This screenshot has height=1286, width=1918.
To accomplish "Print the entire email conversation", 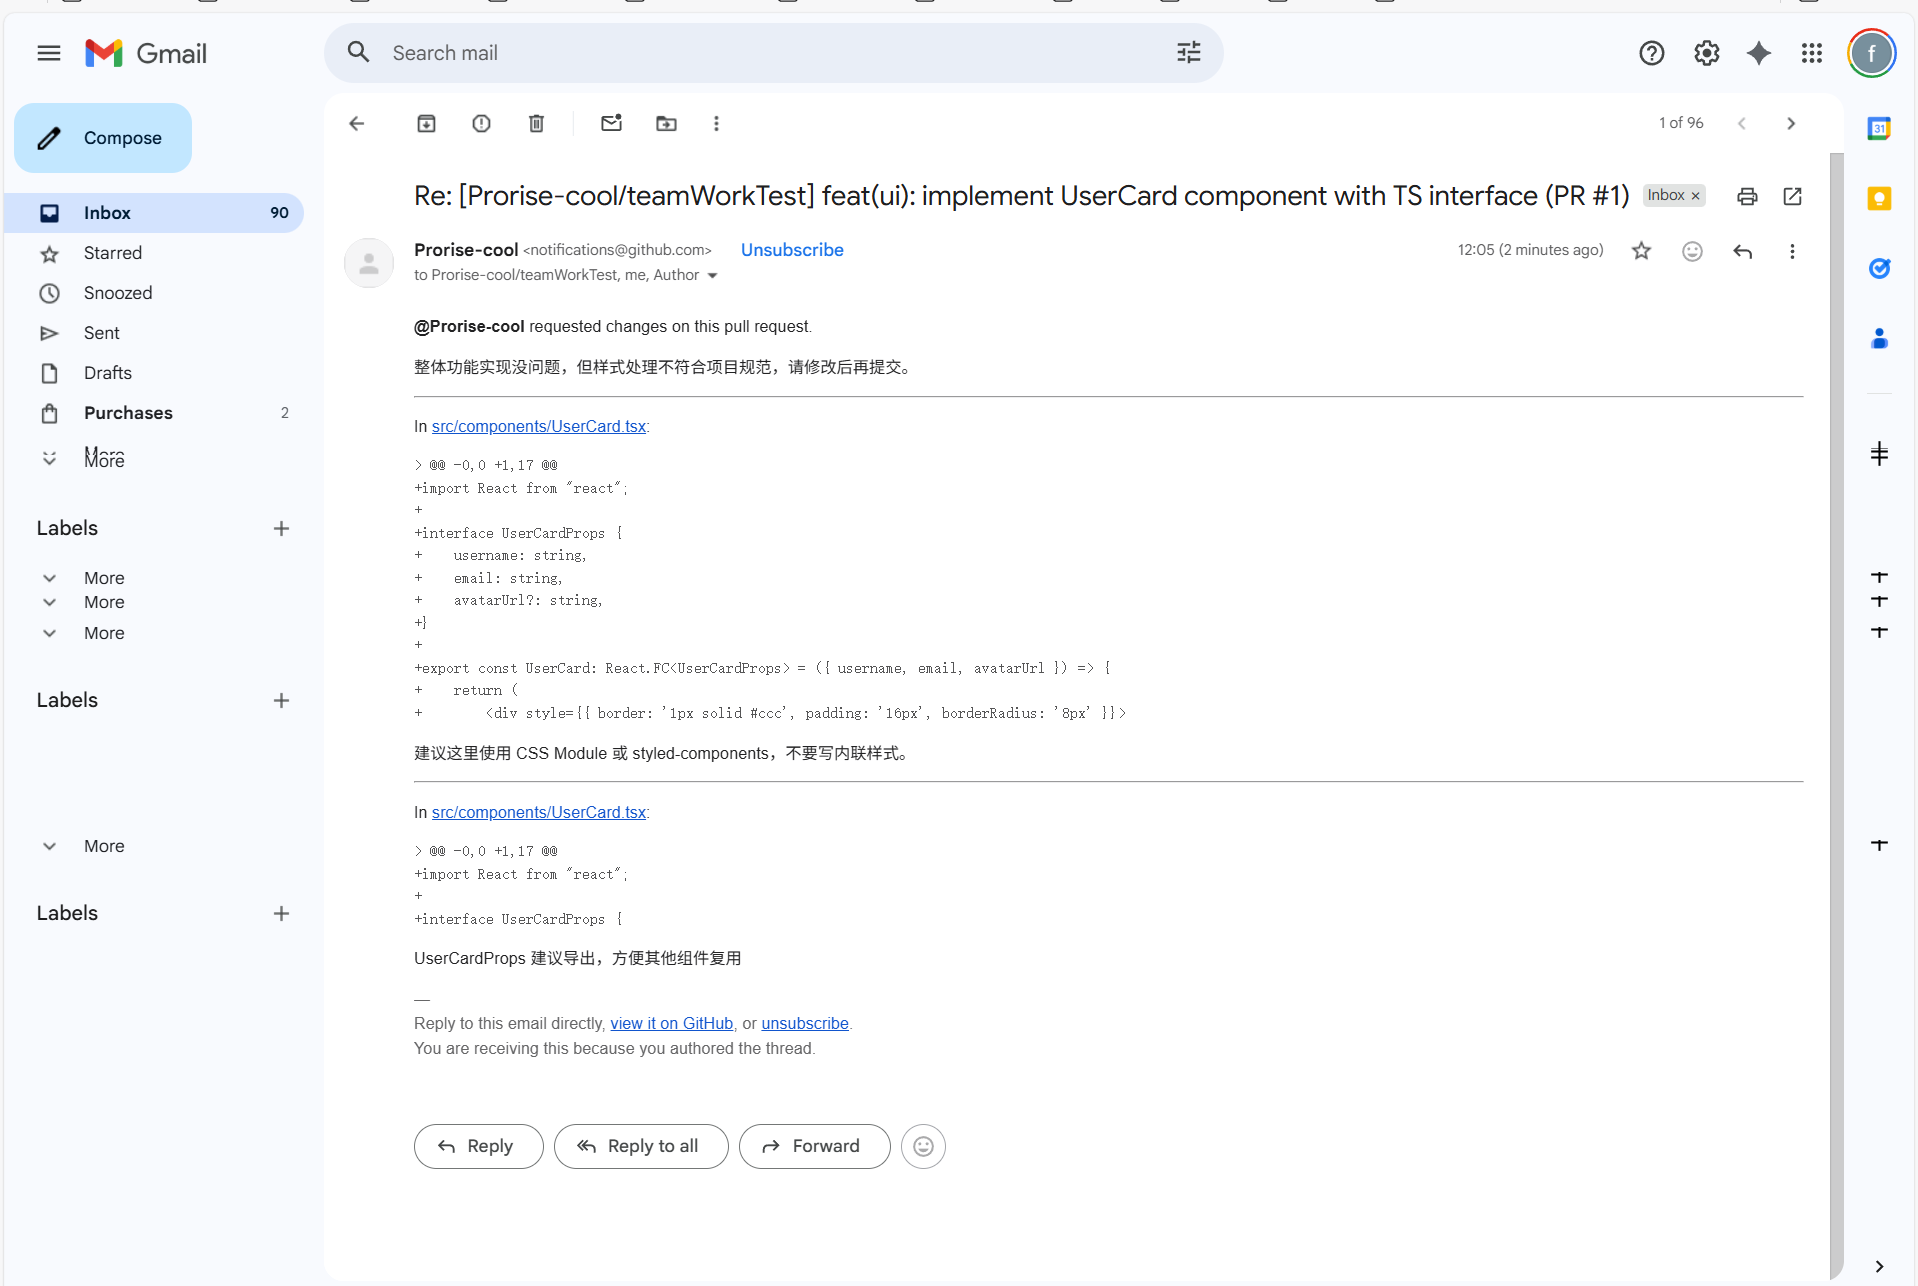I will point(1747,196).
